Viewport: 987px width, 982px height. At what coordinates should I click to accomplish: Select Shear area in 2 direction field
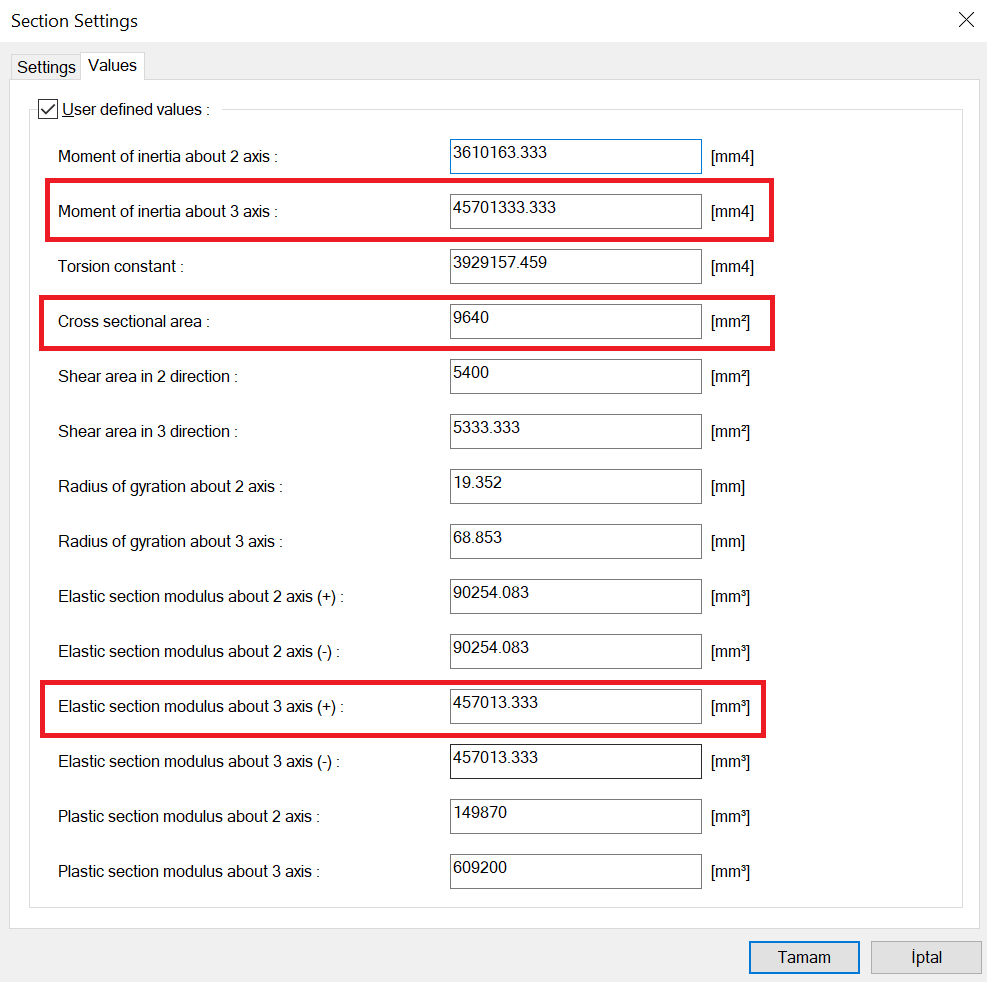click(x=575, y=376)
